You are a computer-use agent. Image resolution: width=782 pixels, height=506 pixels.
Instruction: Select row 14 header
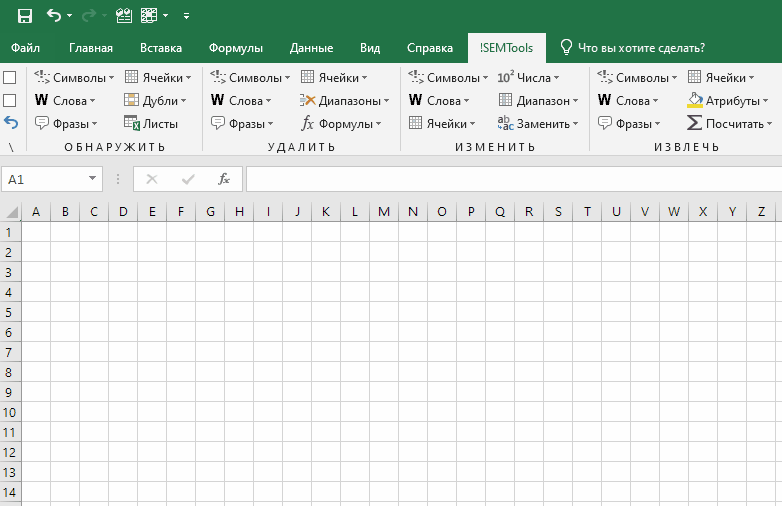pos(9,493)
